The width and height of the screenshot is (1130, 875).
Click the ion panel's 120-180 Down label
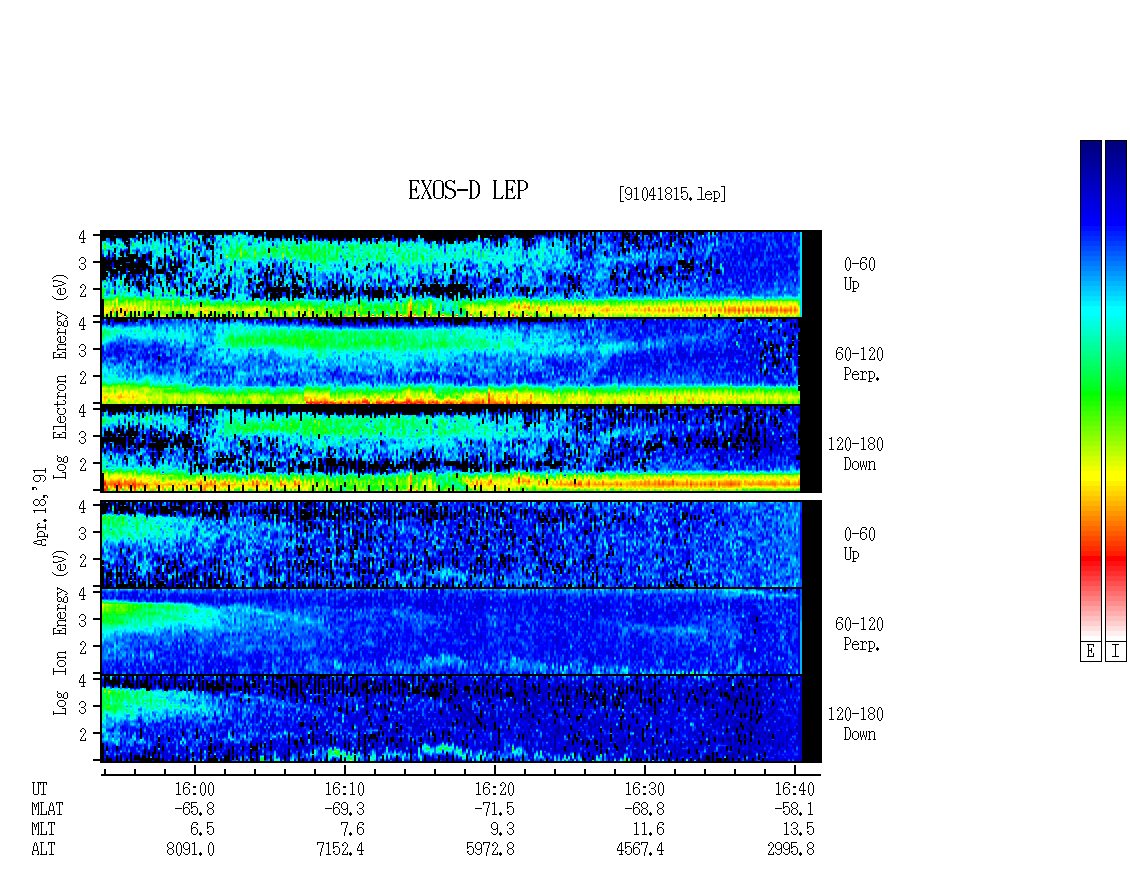[855, 724]
